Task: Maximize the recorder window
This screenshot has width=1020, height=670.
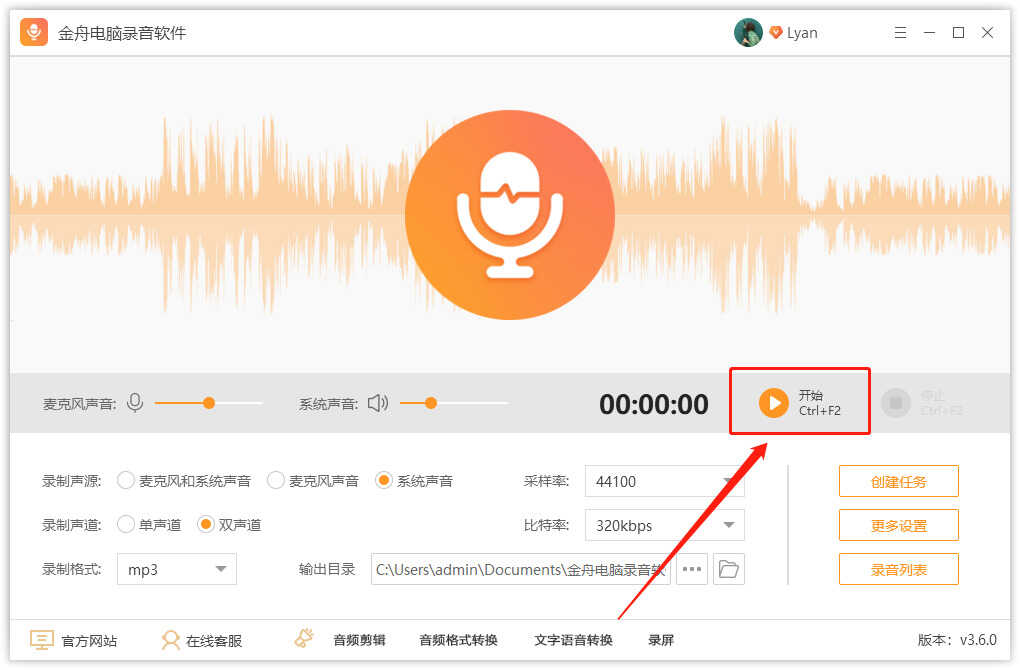Action: tap(958, 33)
